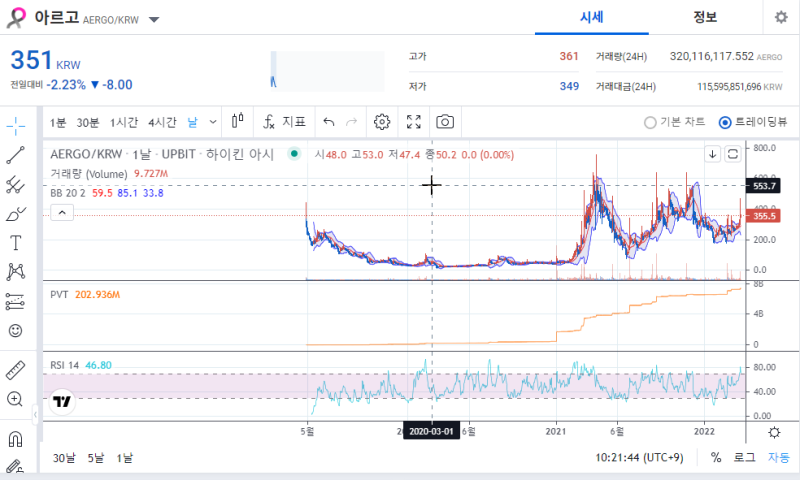The height and width of the screenshot is (480, 800).
Task: Click the 2020-03-01 date marker
Action: [x=431, y=432]
